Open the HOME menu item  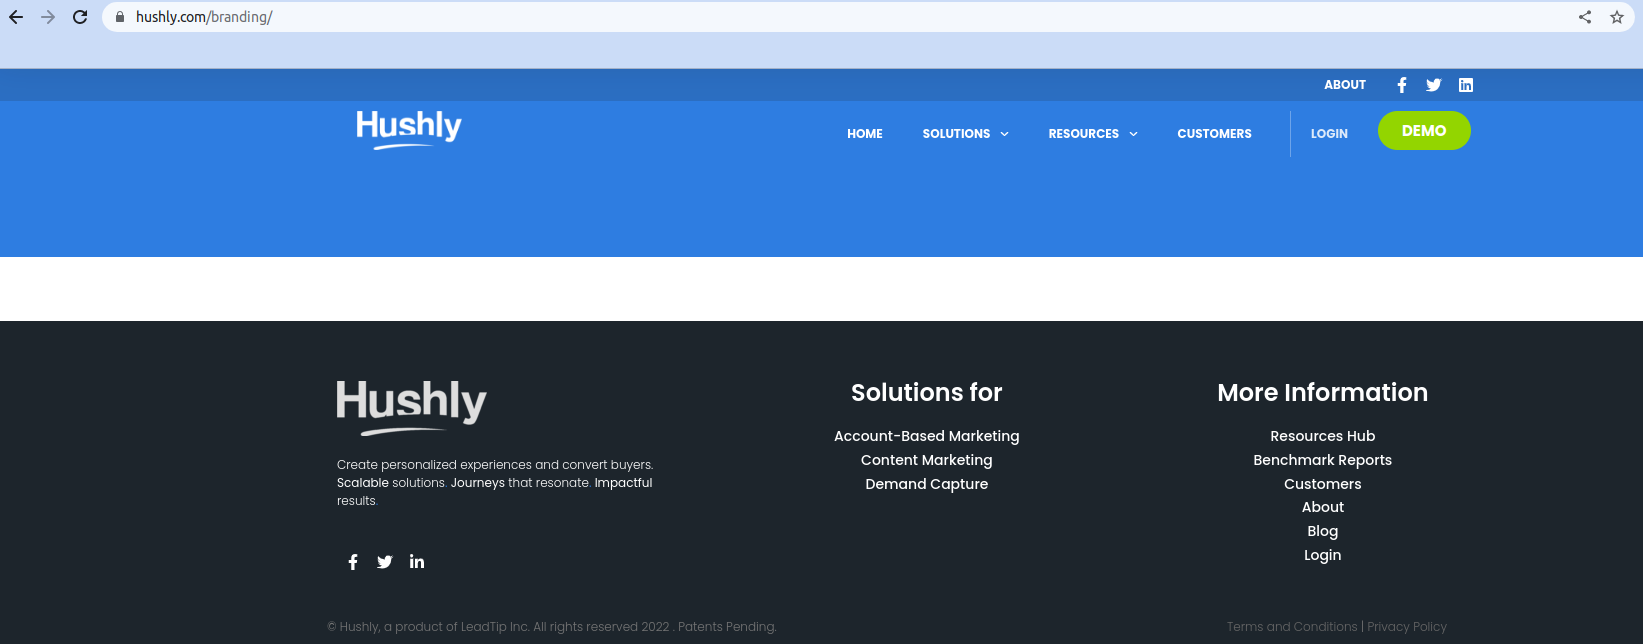[x=865, y=134]
